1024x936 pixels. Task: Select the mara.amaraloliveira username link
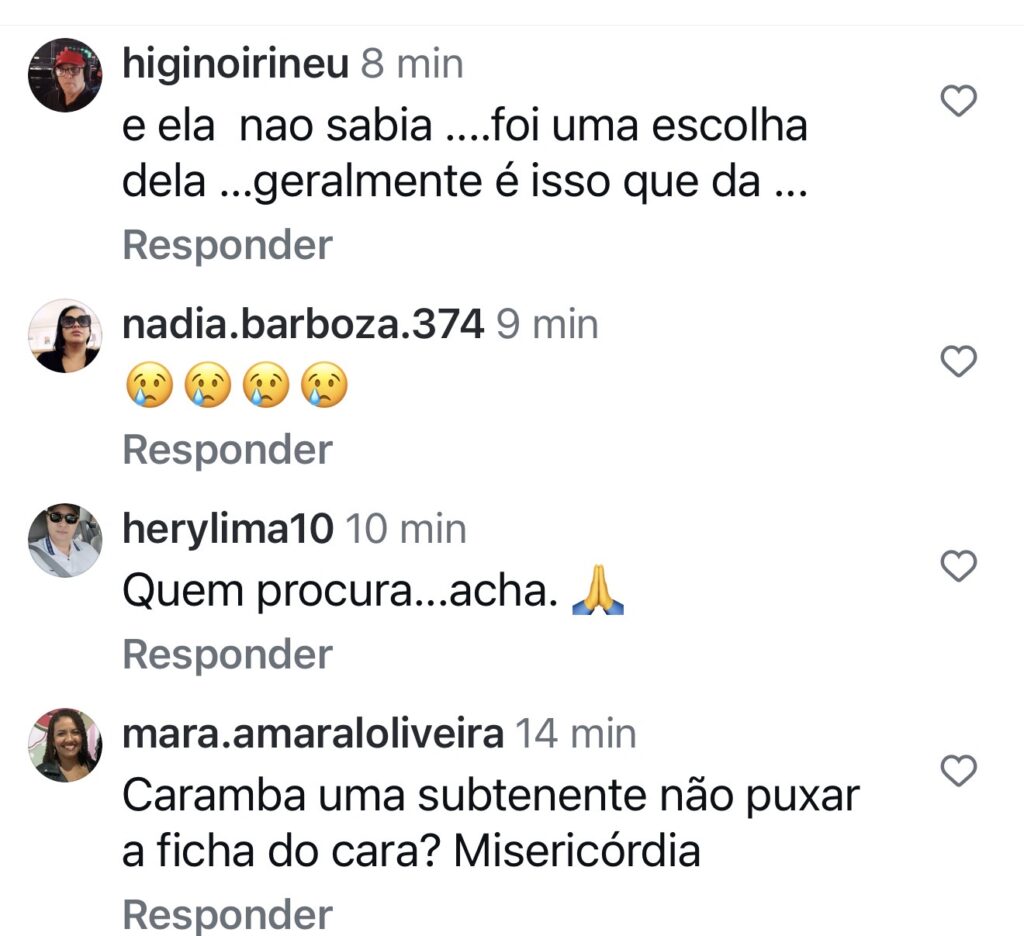(x=312, y=735)
